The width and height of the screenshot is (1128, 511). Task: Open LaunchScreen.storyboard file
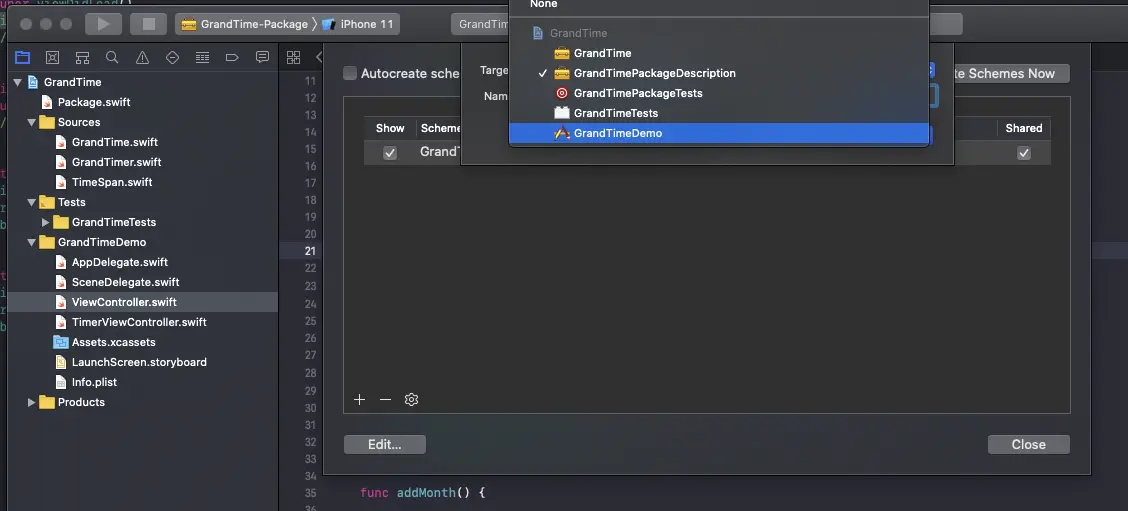coord(139,362)
